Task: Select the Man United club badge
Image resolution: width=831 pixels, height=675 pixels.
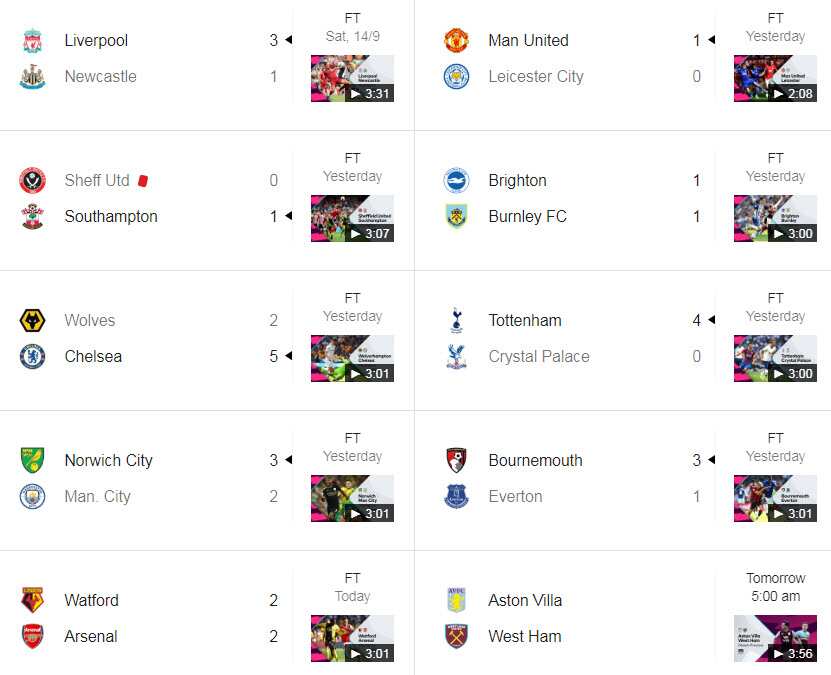Action: pyautogui.click(x=454, y=40)
